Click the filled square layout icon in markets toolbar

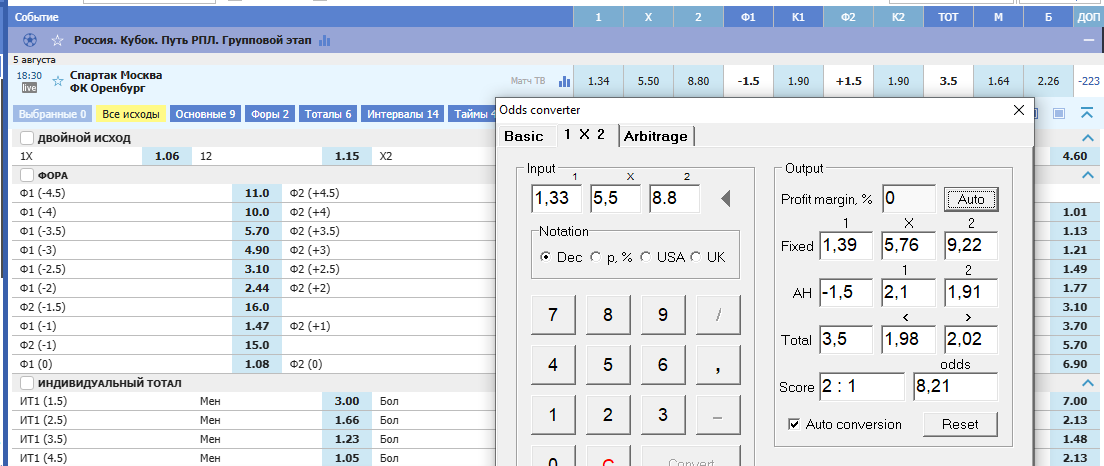coord(1060,113)
